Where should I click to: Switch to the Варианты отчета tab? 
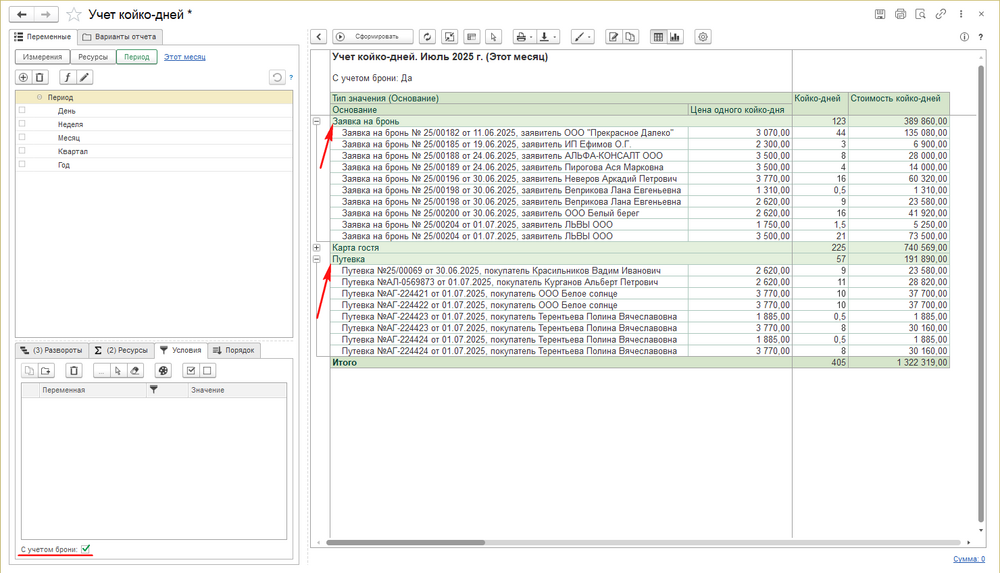coord(120,37)
